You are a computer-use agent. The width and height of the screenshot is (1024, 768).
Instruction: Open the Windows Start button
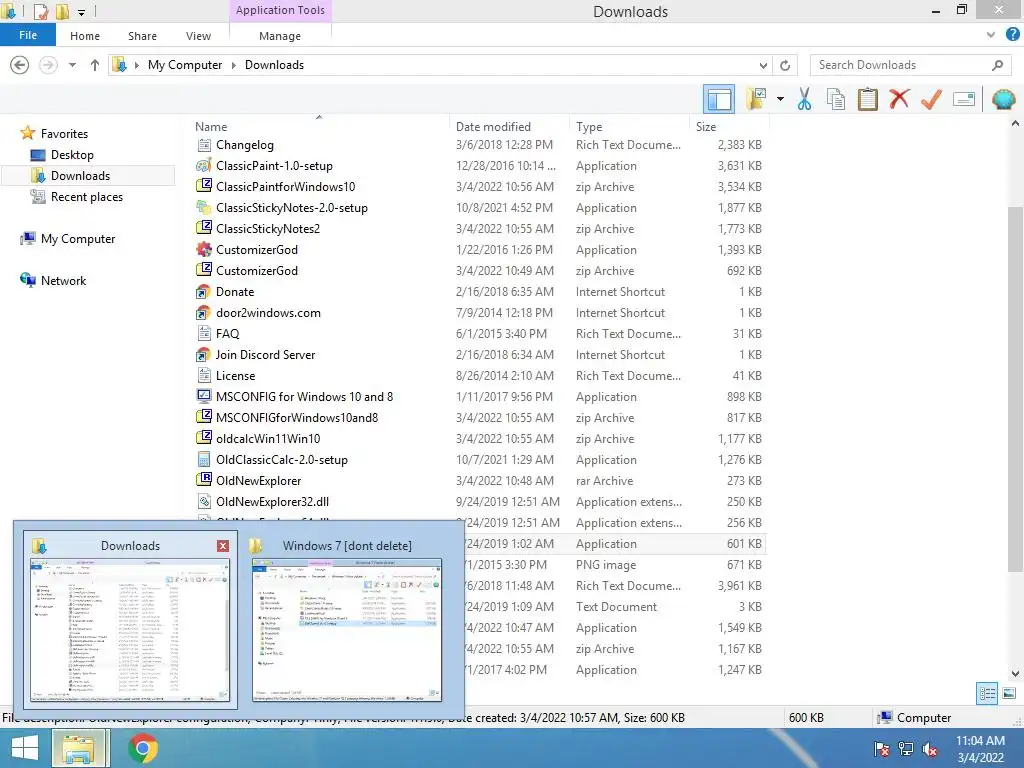[24, 748]
